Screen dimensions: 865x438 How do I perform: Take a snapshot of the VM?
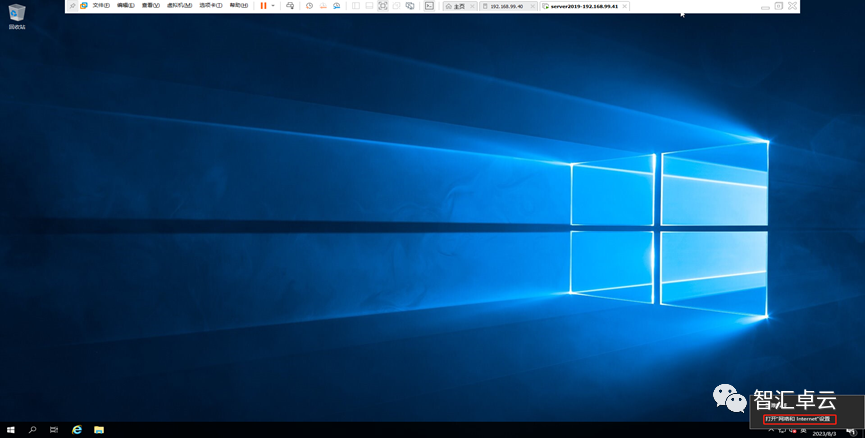coord(309,6)
